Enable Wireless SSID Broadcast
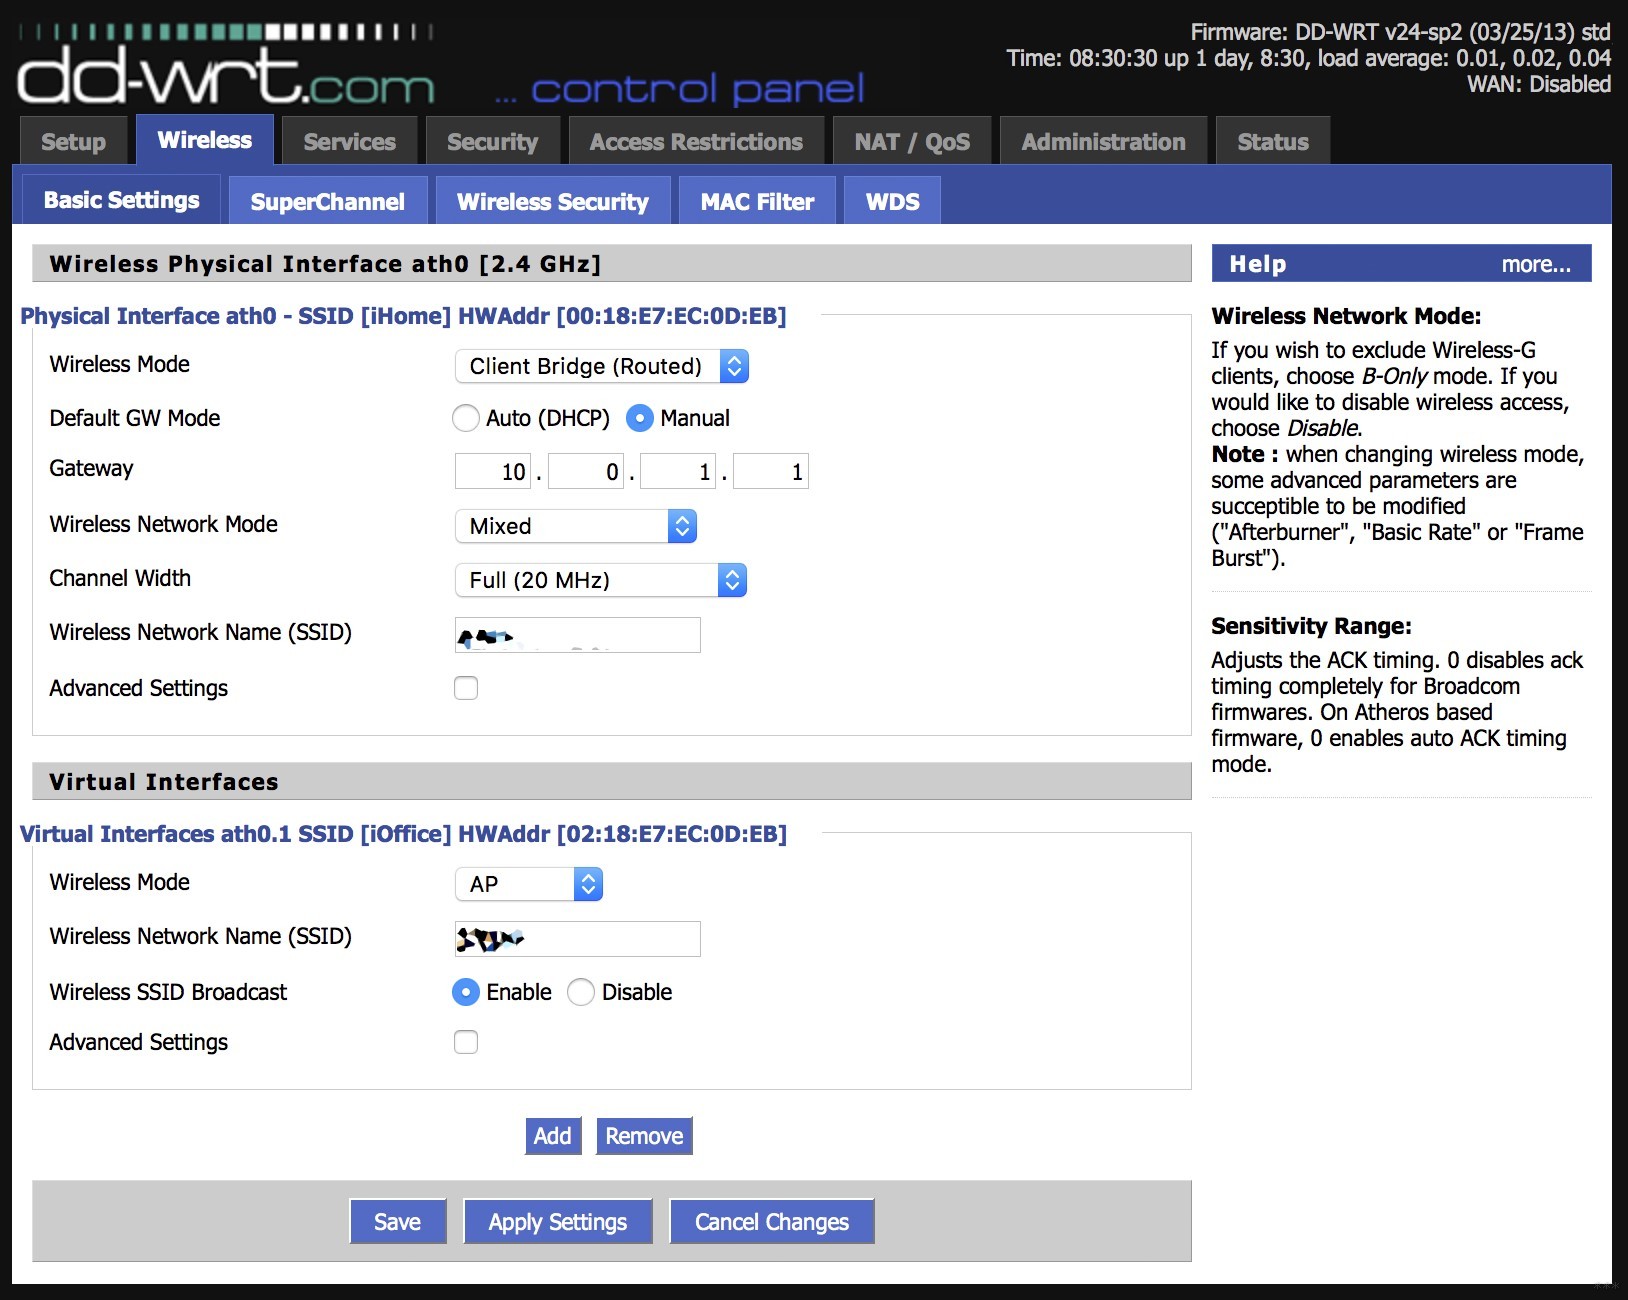Viewport: 1628px width, 1300px height. pos(466,992)
